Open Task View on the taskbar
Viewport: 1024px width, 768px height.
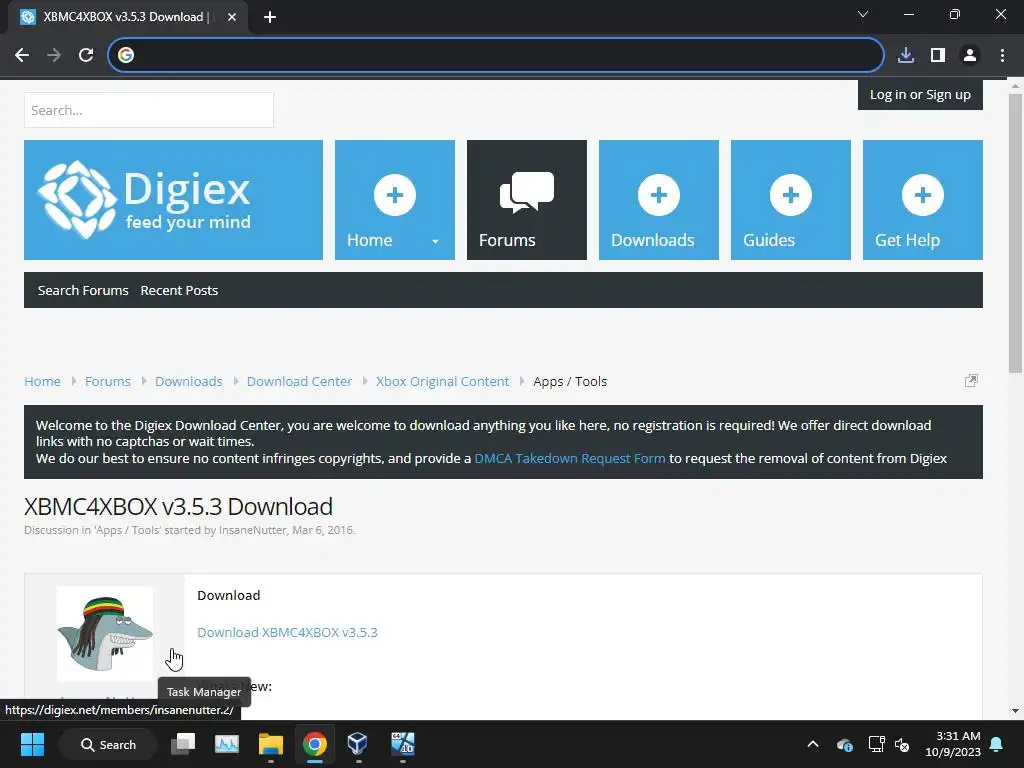coord(183,744)
